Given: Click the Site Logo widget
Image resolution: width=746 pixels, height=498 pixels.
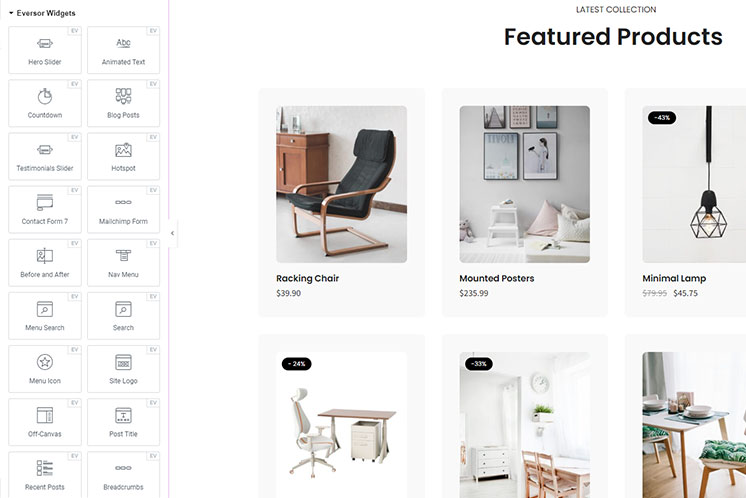Looking at the screenshot, I should [x=123, y=369].
